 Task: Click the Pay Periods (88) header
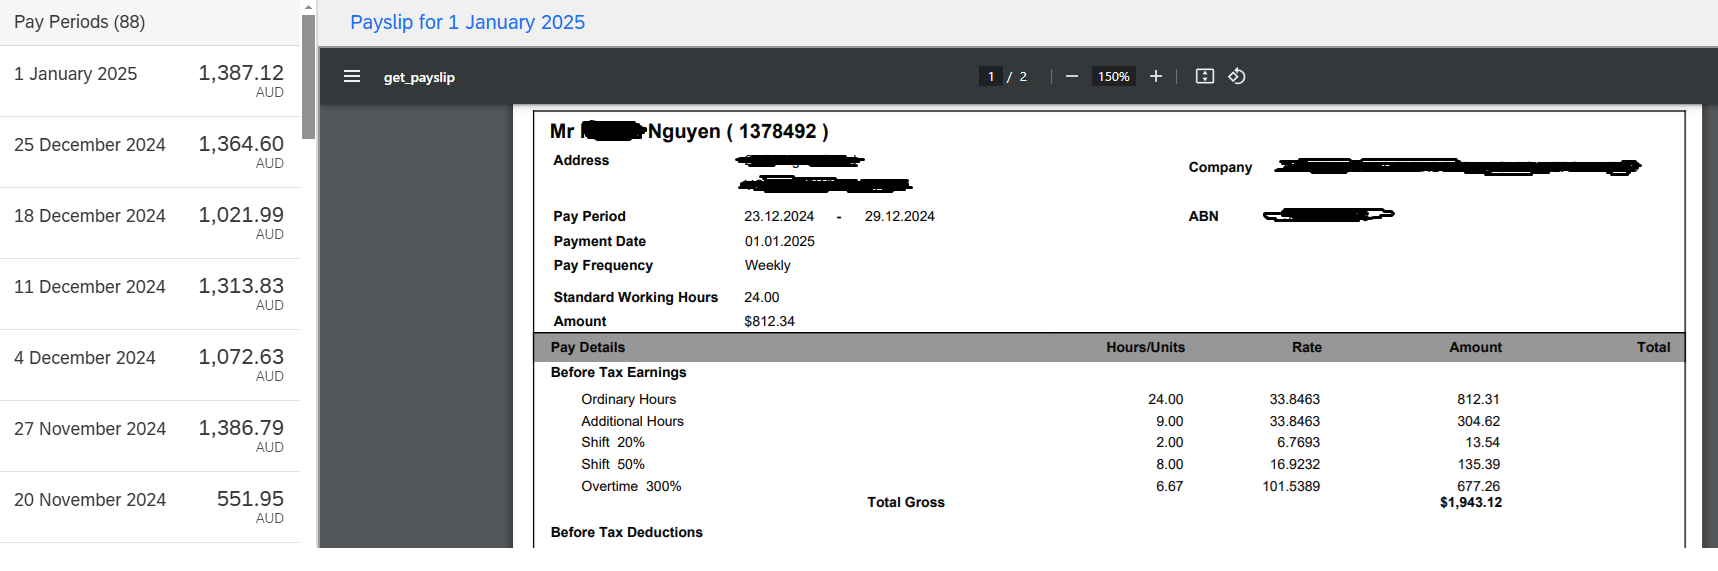(80, 22)
